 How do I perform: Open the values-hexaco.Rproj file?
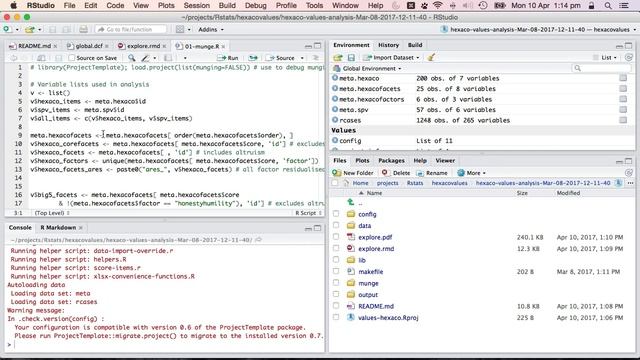388,317
